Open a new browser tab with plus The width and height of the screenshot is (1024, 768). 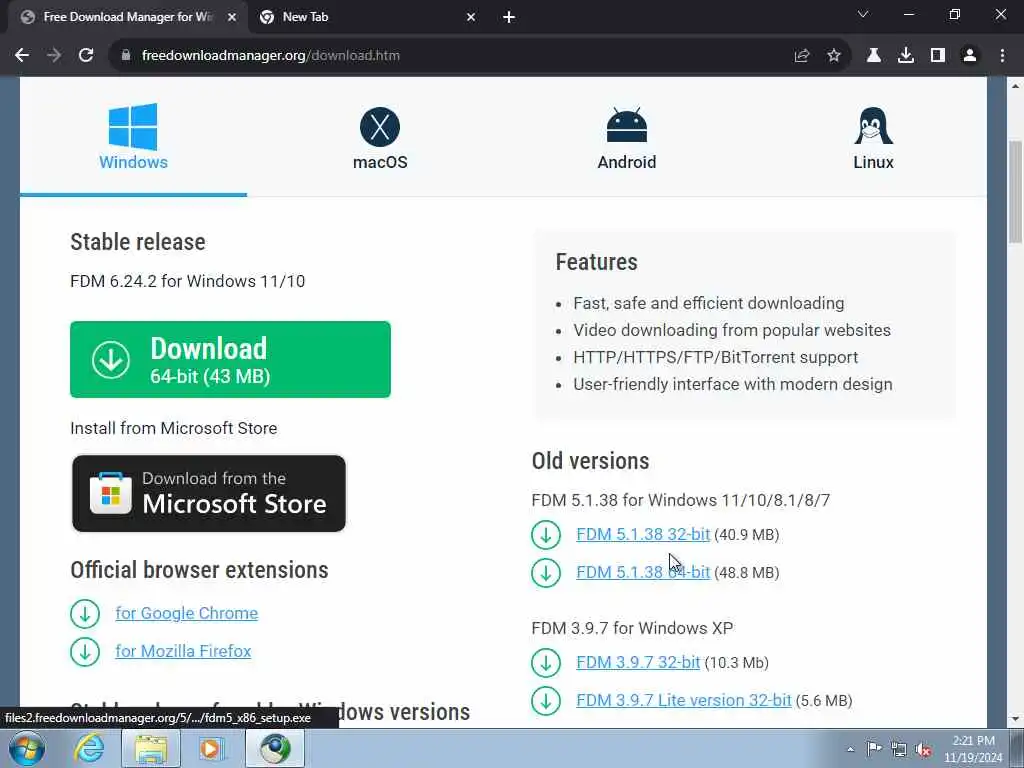tap(509, 18)
